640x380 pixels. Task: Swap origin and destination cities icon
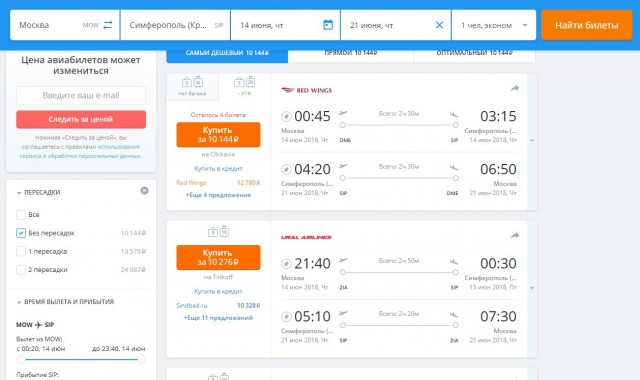[108, 25]
